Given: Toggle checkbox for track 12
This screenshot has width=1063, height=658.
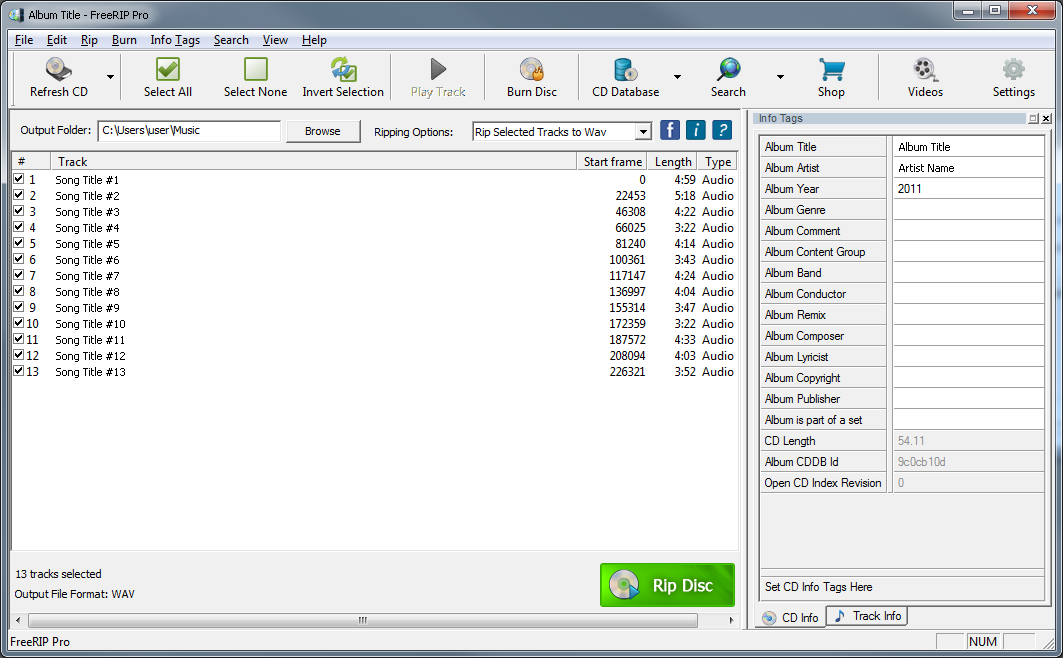Looking at the screenshot, I should click(19, 355).
